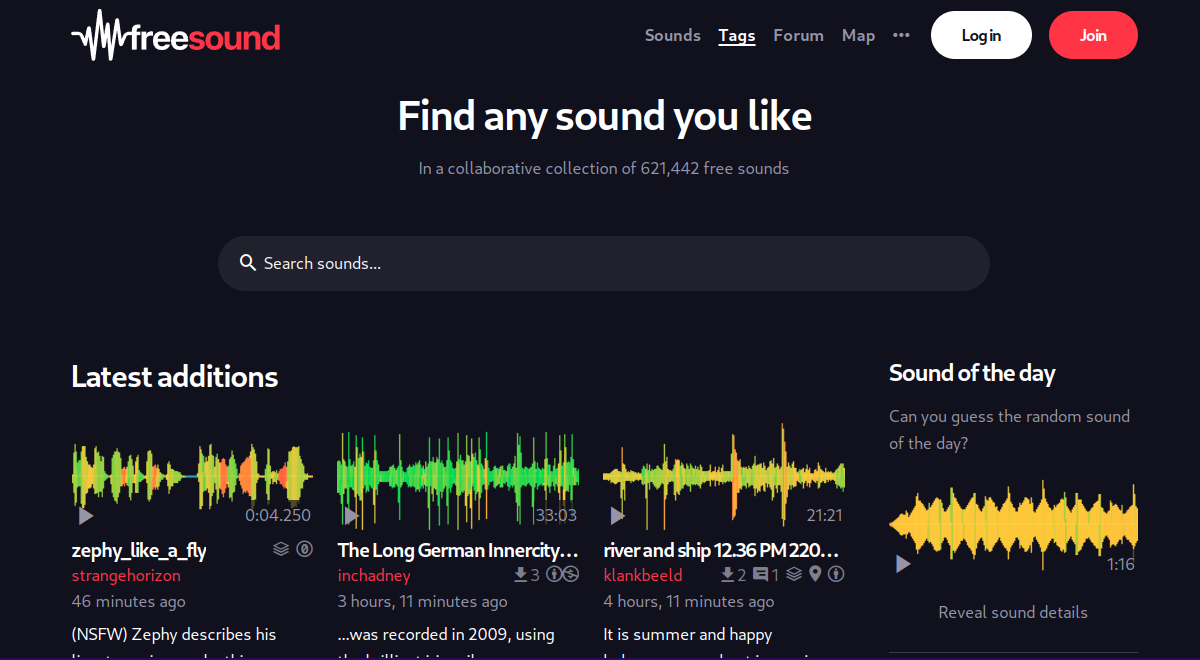1200x660 pixels.
Task: Click the attribution license icon on river and ship
Action: (x=837, y=574)
